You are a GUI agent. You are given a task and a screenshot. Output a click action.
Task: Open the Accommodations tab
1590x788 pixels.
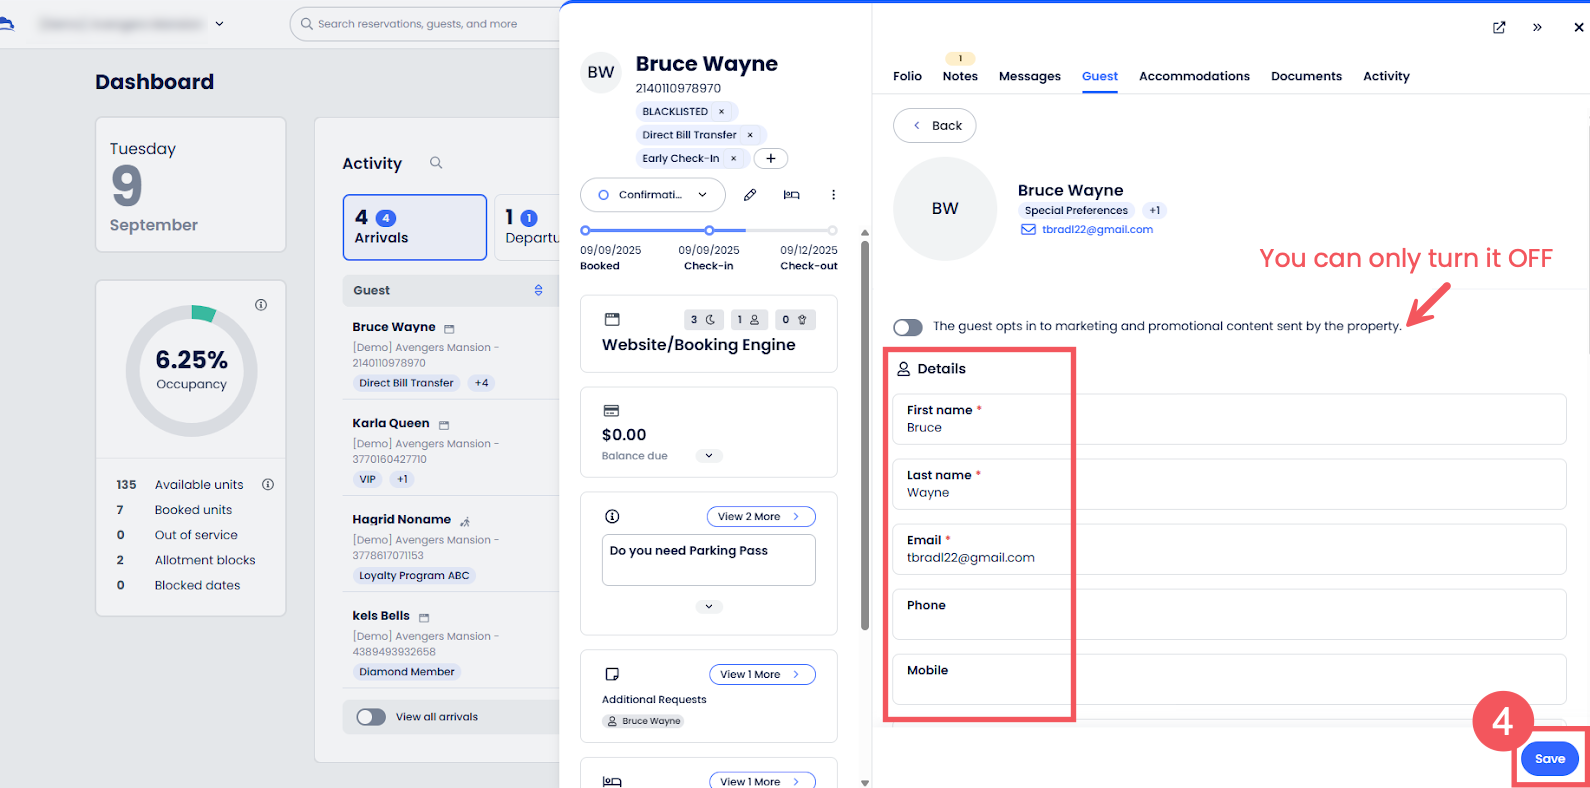[1194, 76]
